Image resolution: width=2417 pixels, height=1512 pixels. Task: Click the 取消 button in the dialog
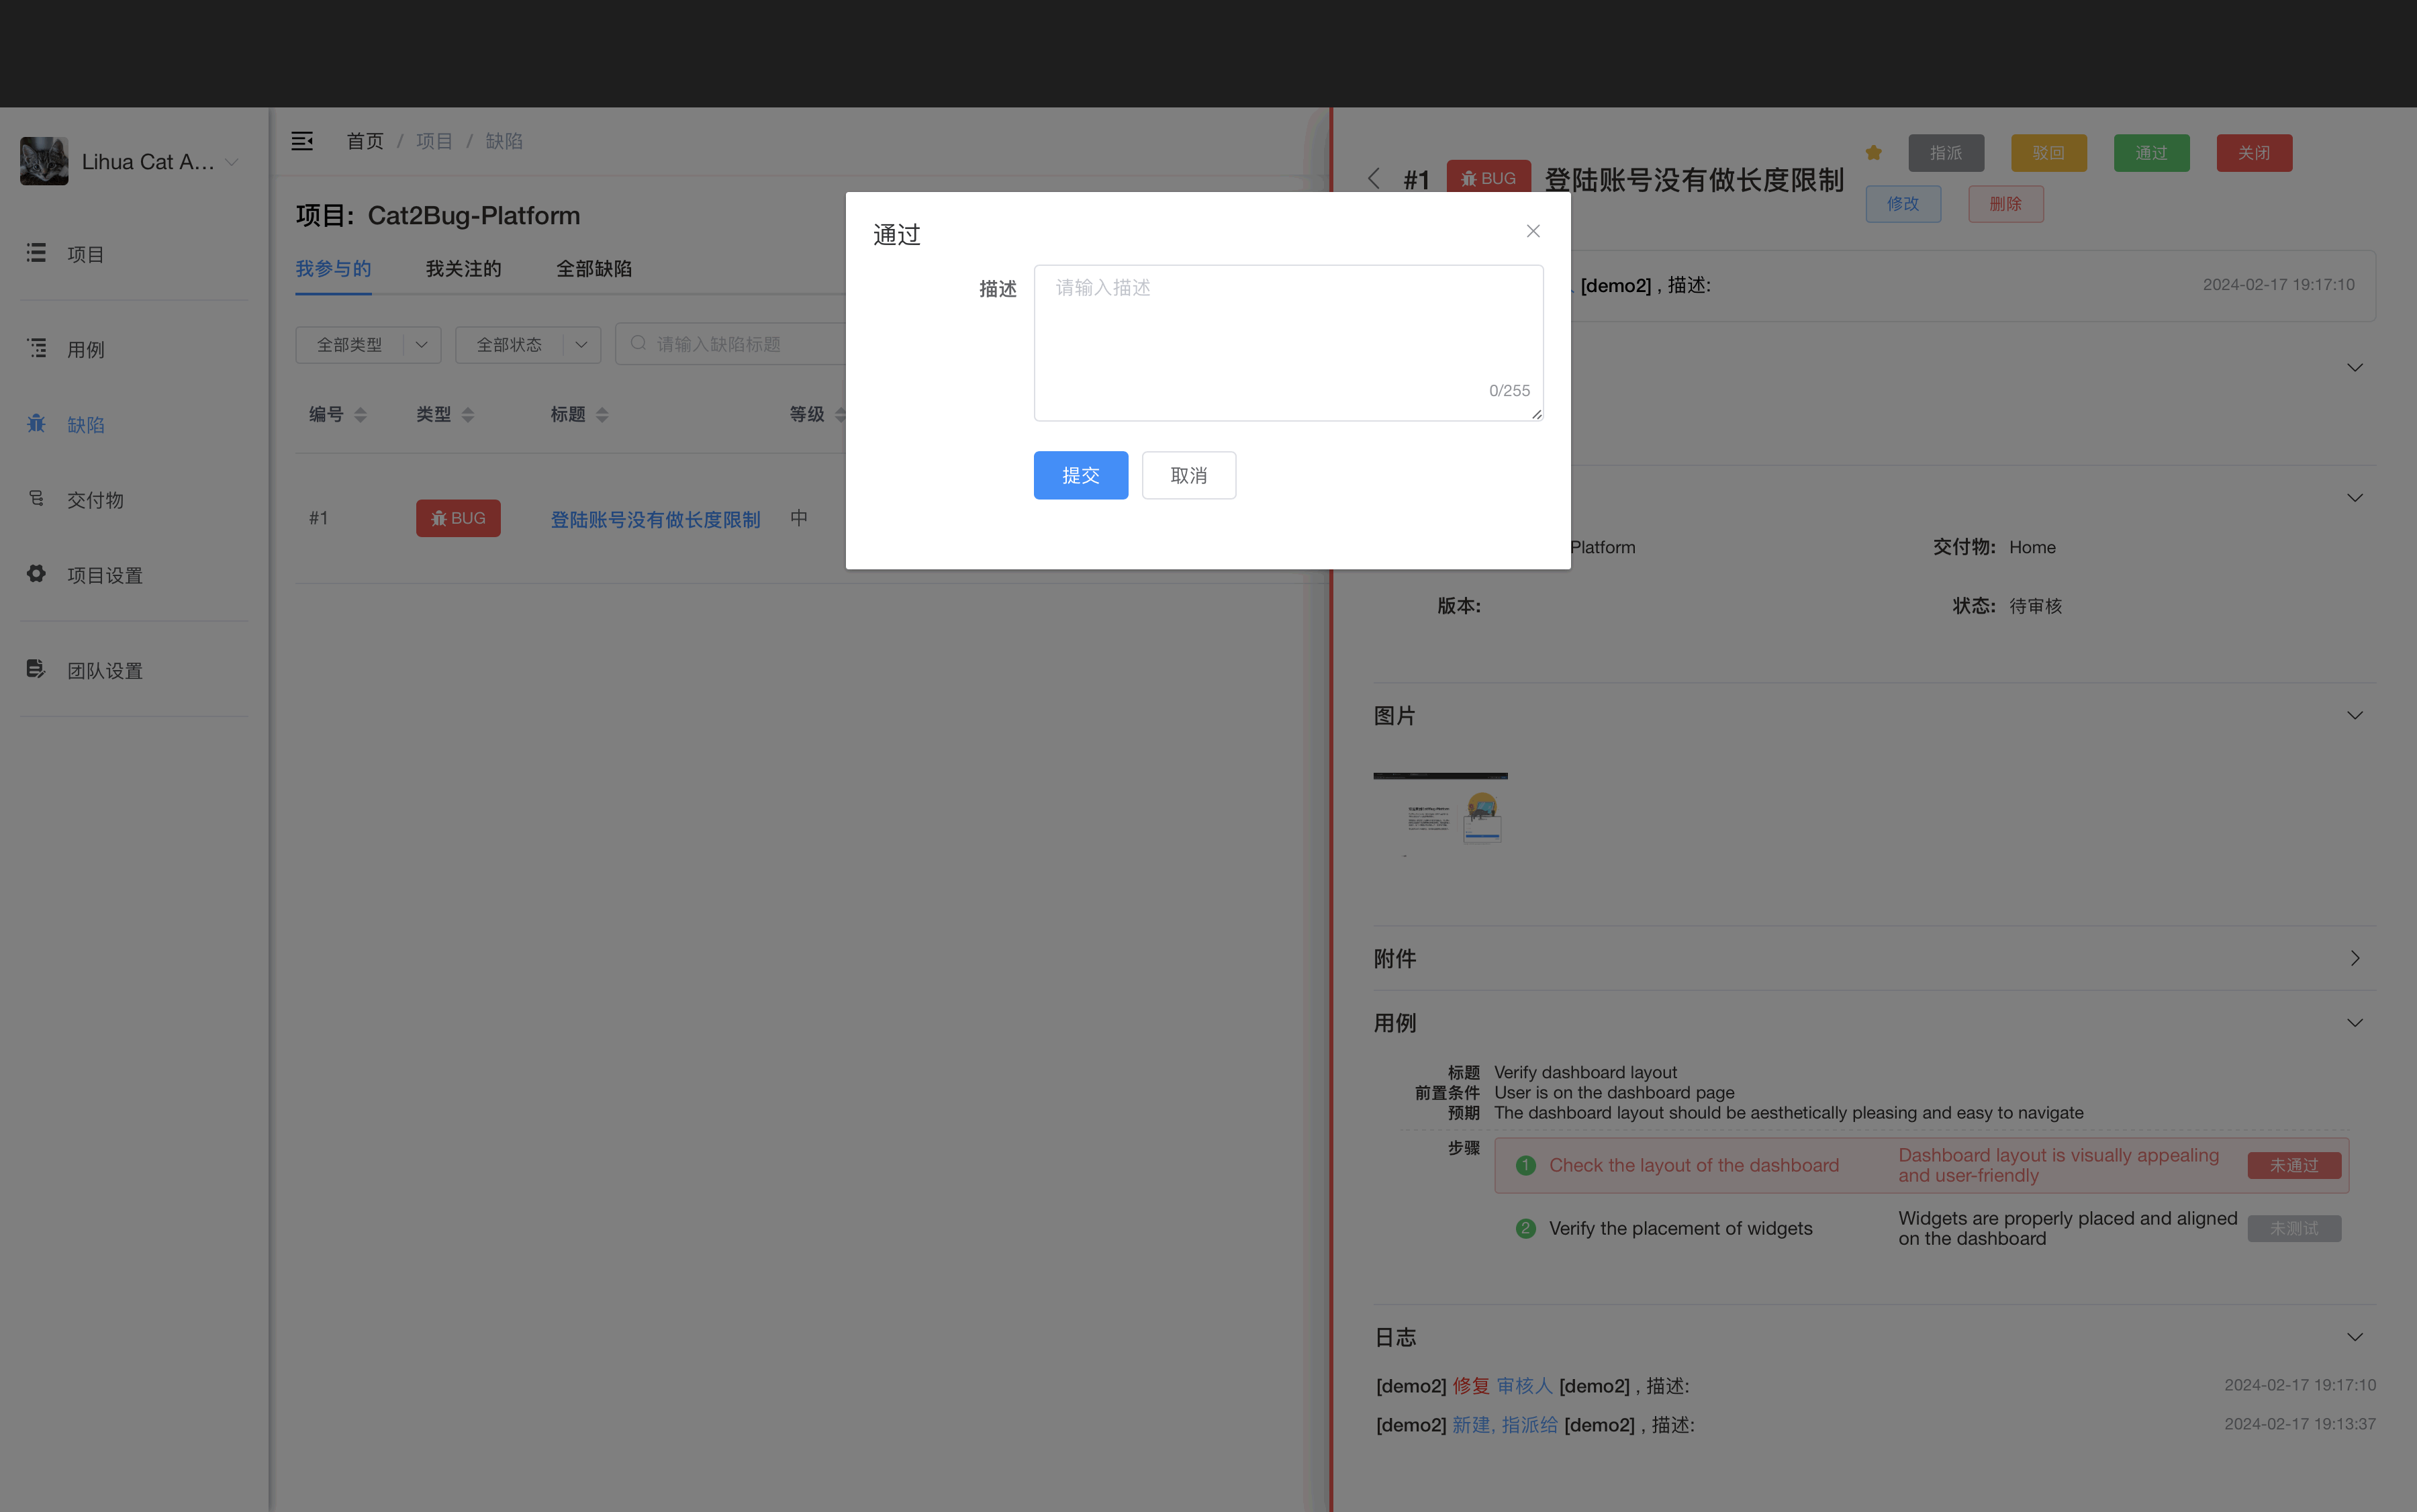(x=1189, y=475)
